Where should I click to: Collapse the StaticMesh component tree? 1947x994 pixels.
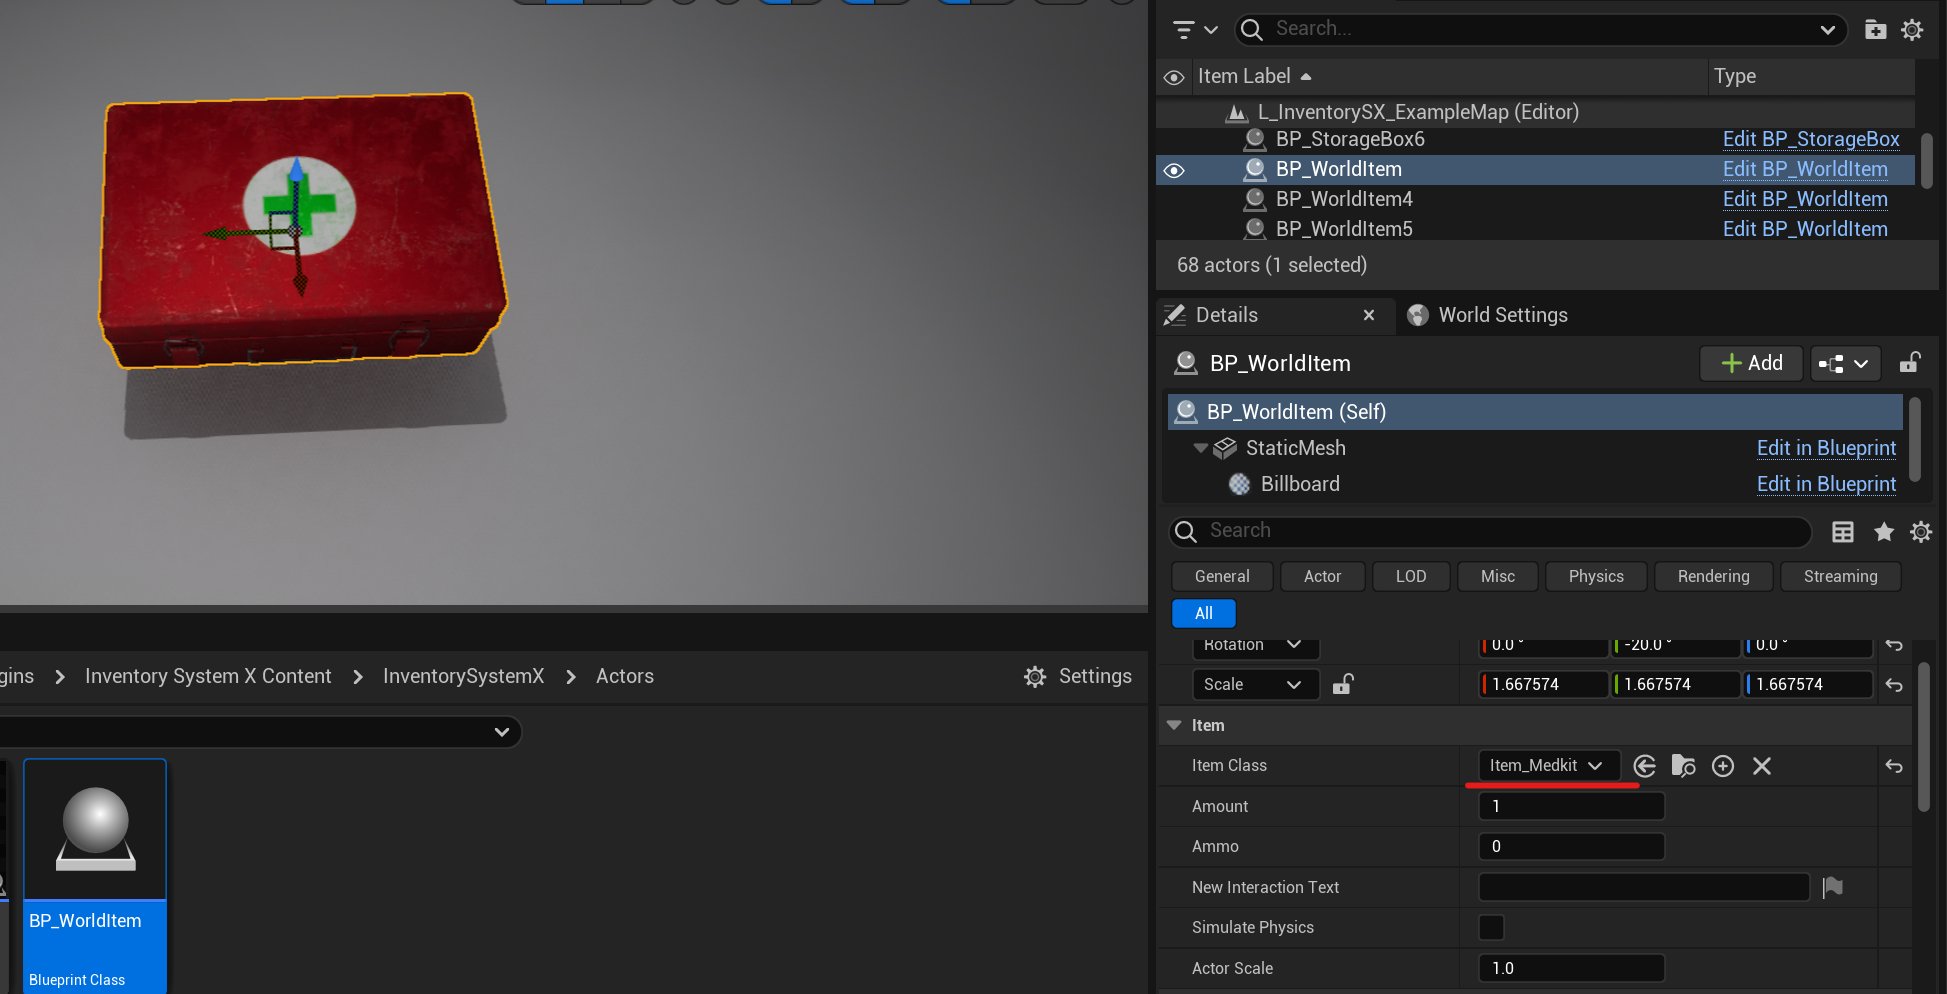[1200, 448]
